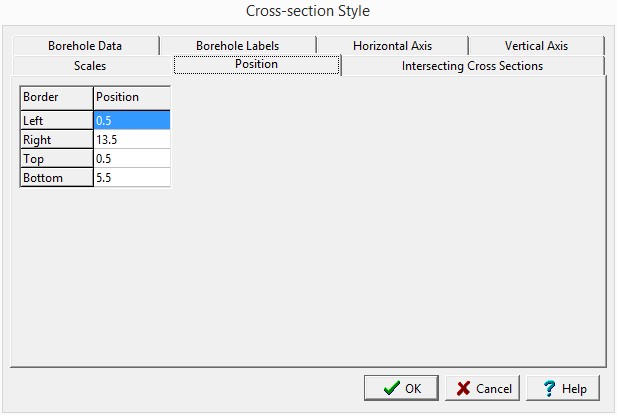Viewport: 617px width, 415px height.
Task: Select the Left row label cell
Action: (x=56, y=120)
